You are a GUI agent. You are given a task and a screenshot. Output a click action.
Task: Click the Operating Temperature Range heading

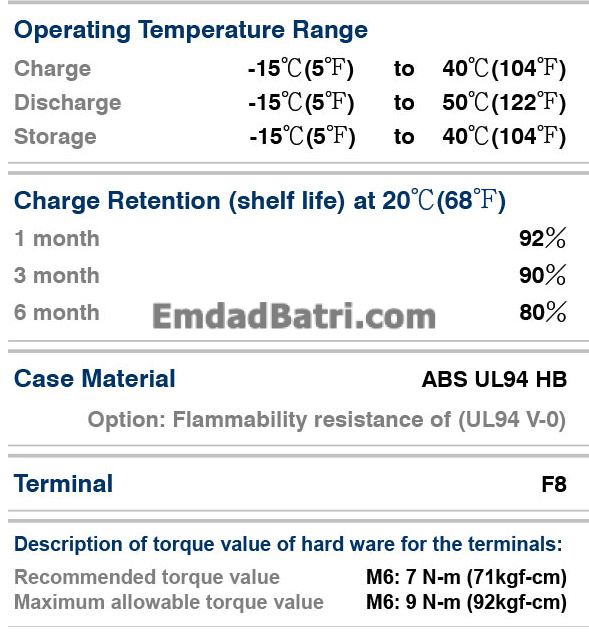coord(191,30)
